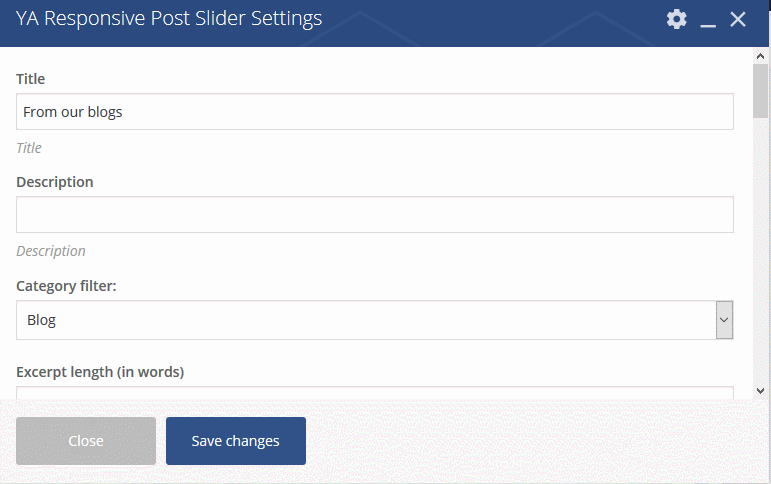Click the scrollbar track below the thumb
This screenshot has width=771, height=484.
click(x=760, y=251)
